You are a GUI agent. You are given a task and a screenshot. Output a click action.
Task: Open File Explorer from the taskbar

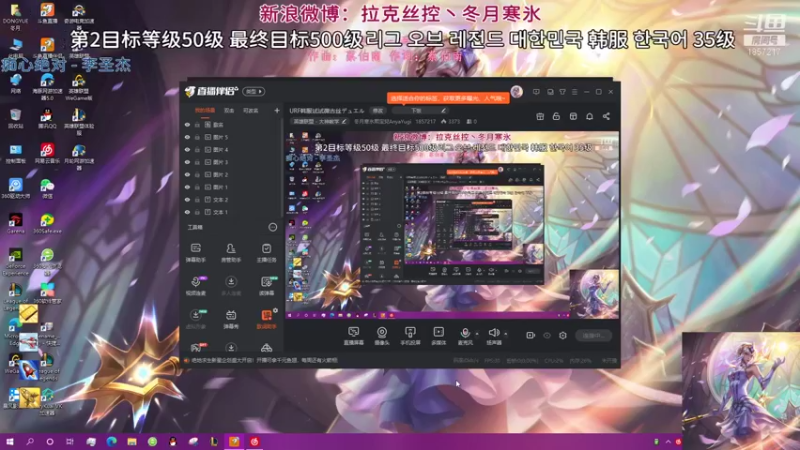132,442
